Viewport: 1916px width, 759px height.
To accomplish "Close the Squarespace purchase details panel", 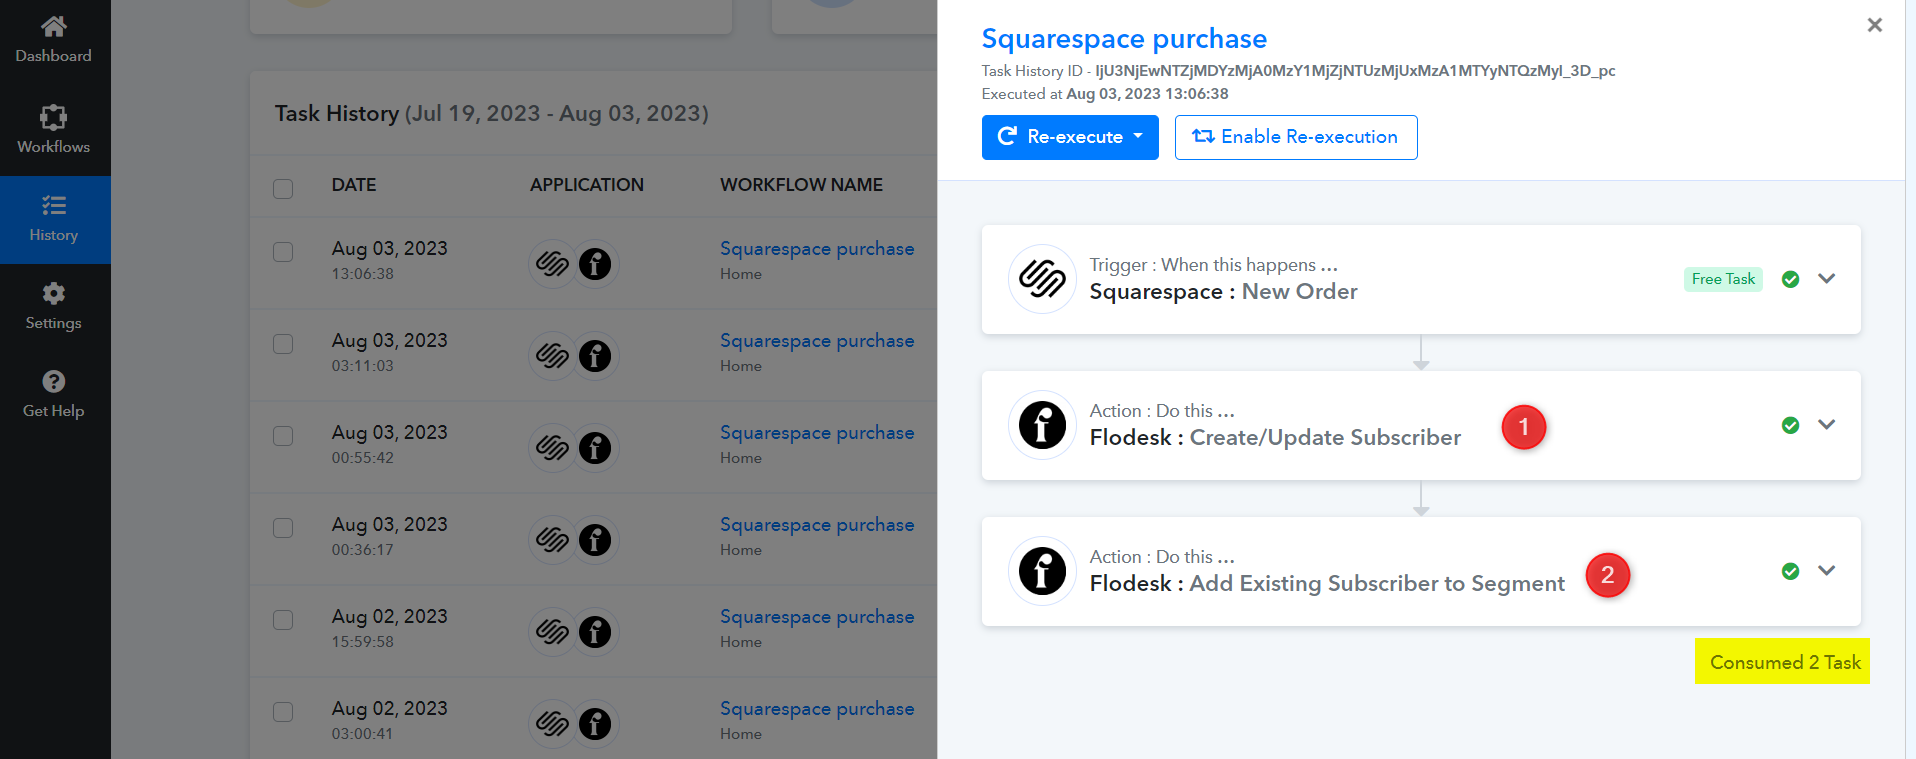I will coord(1875,25).
